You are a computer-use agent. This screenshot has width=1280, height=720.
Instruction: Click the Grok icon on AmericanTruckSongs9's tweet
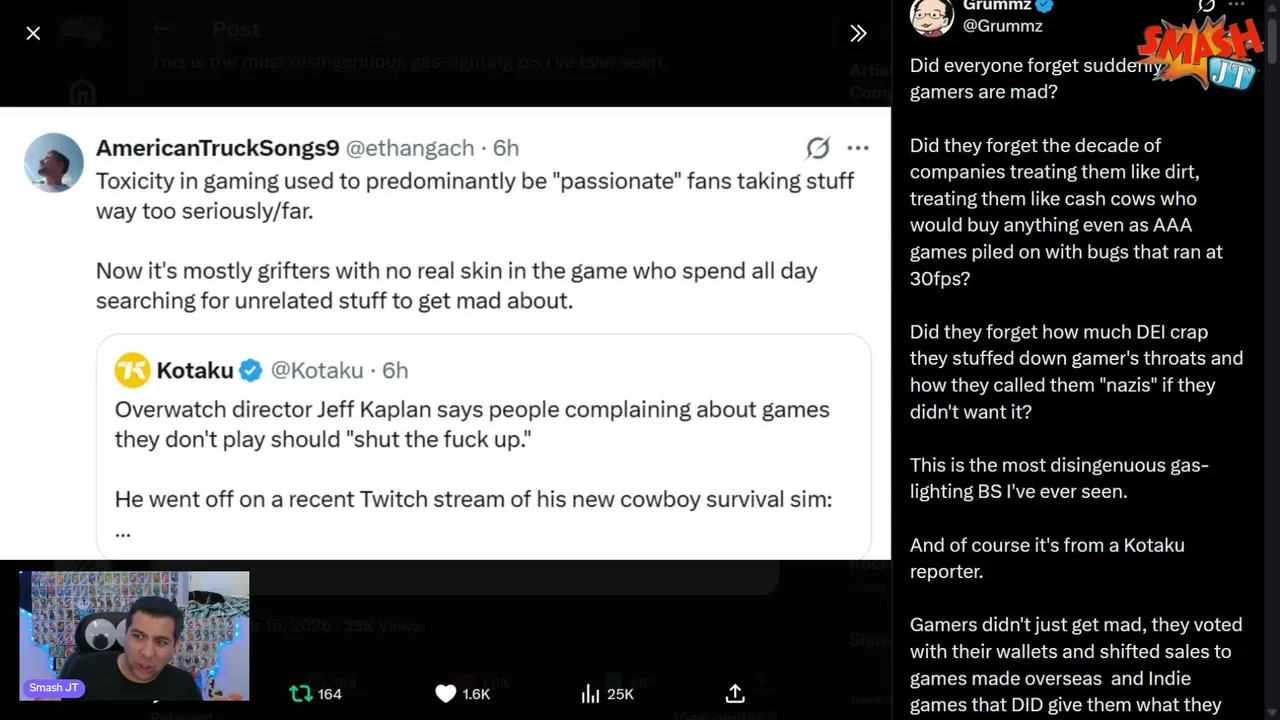818,148
